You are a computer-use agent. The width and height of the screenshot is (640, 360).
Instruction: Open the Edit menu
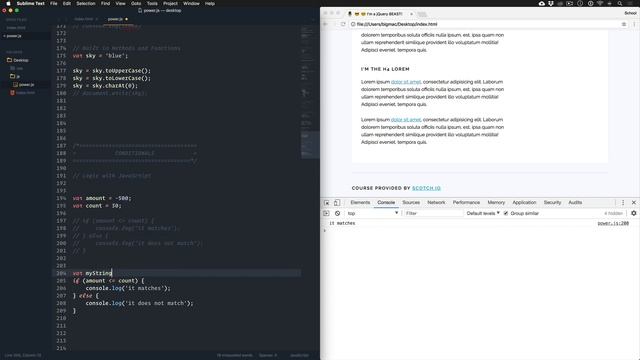click(67, 3)
